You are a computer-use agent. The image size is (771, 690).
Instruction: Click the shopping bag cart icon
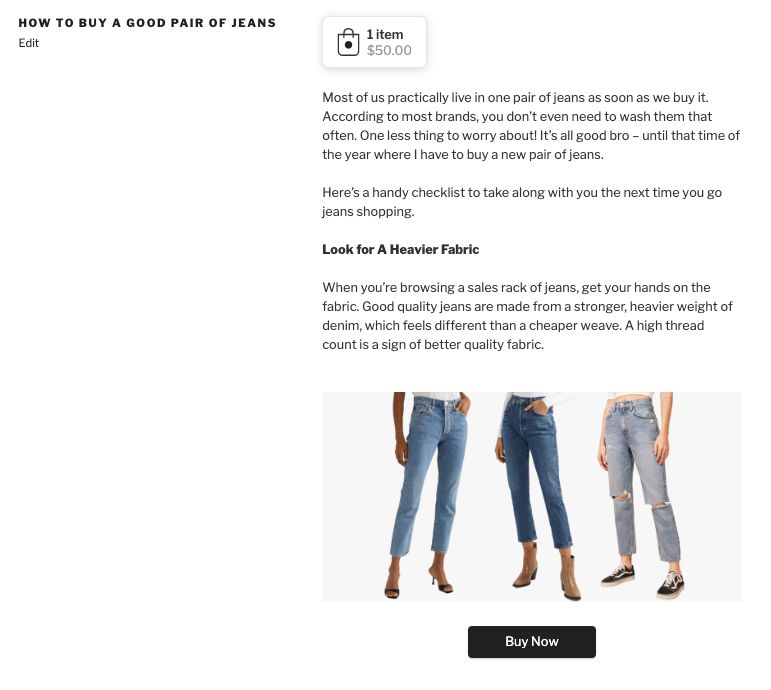tap(348, 42)
